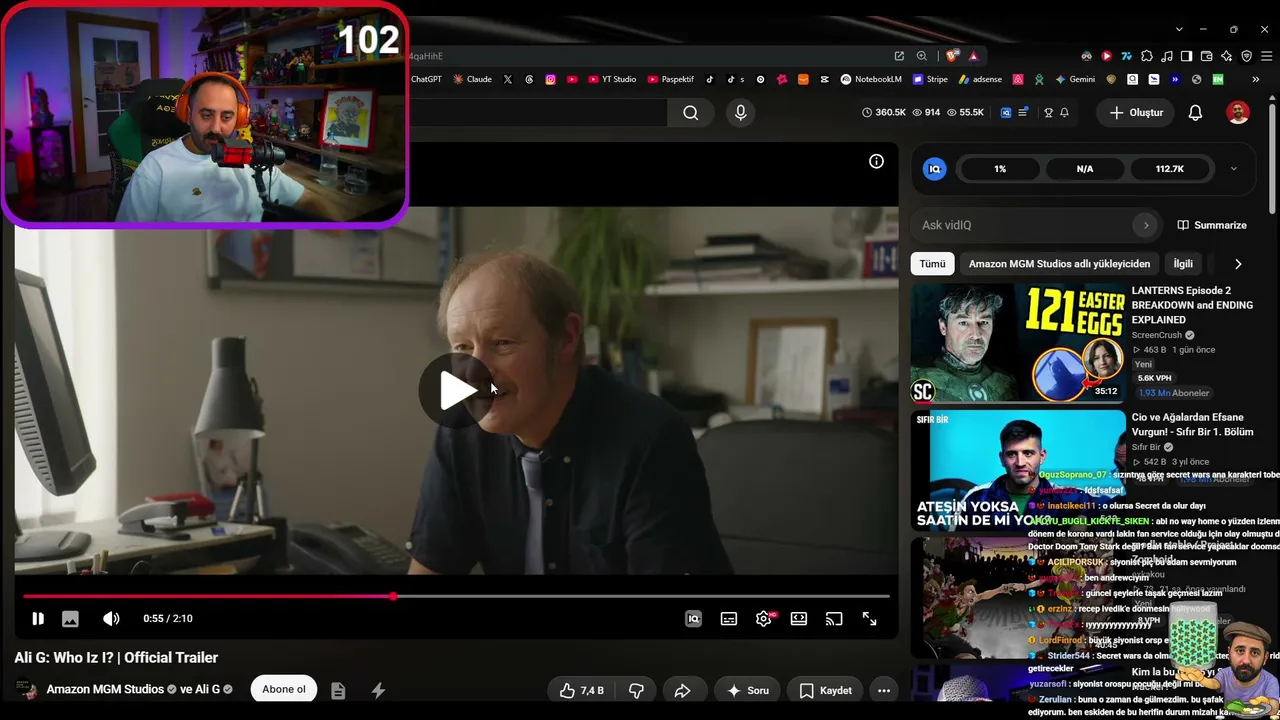Pause the video with the player pause button

pyautogui.click(x=38, y=619)
